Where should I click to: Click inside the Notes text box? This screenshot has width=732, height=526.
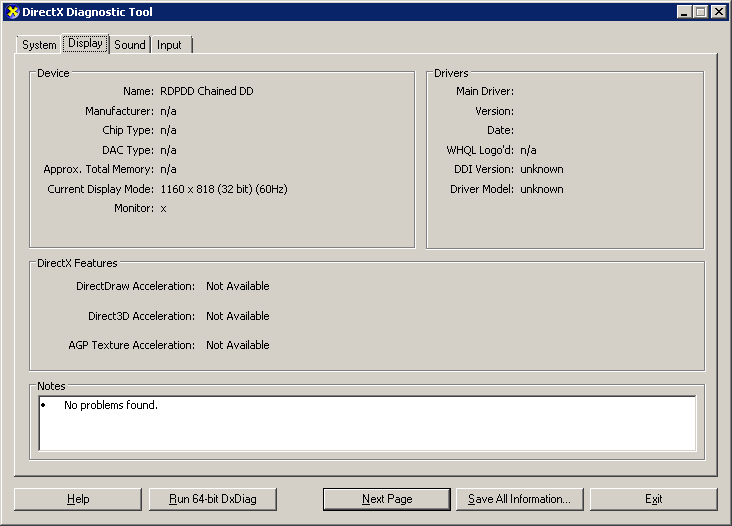pos(367,430)
